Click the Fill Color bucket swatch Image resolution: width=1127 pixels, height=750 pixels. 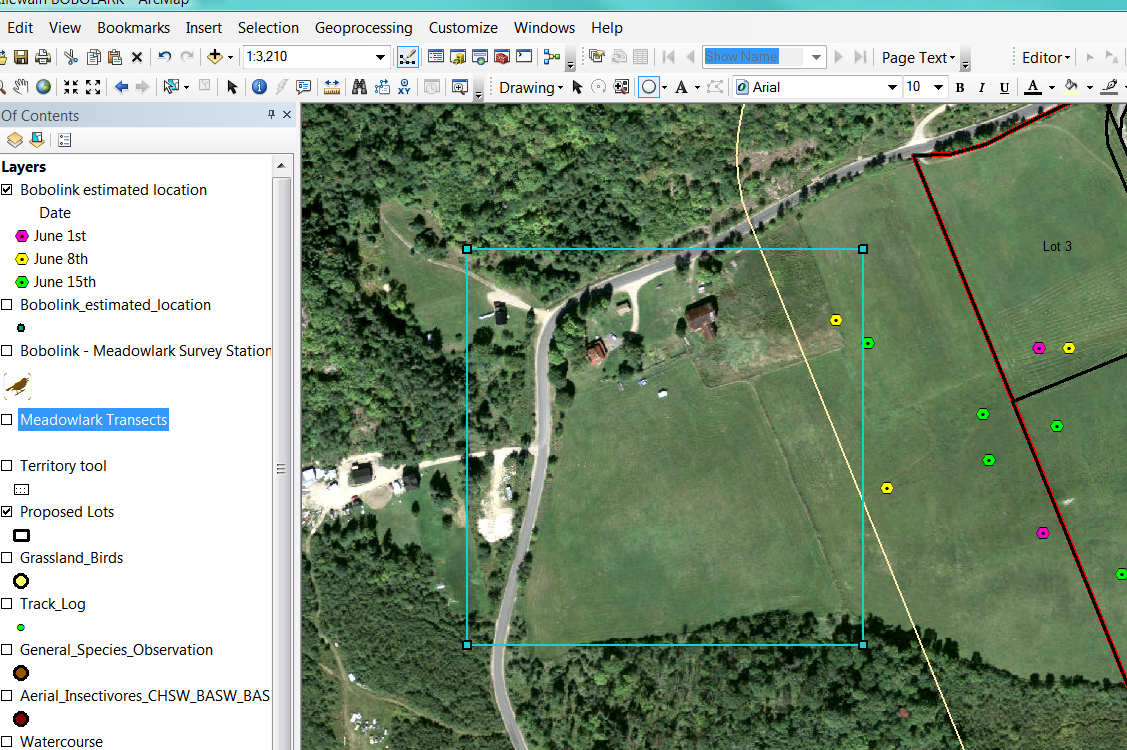coord(1071,88)
